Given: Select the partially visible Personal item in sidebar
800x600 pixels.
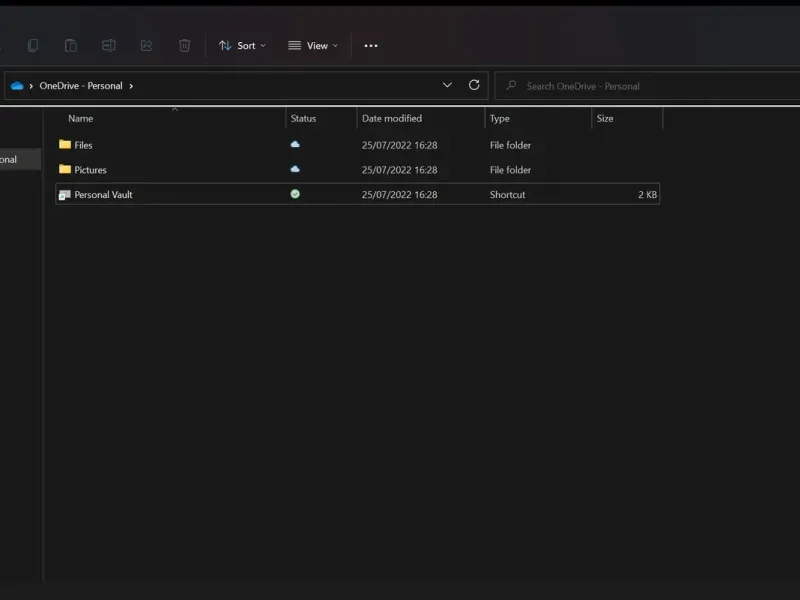Looking at the screenshot, I should coord(20,159).
